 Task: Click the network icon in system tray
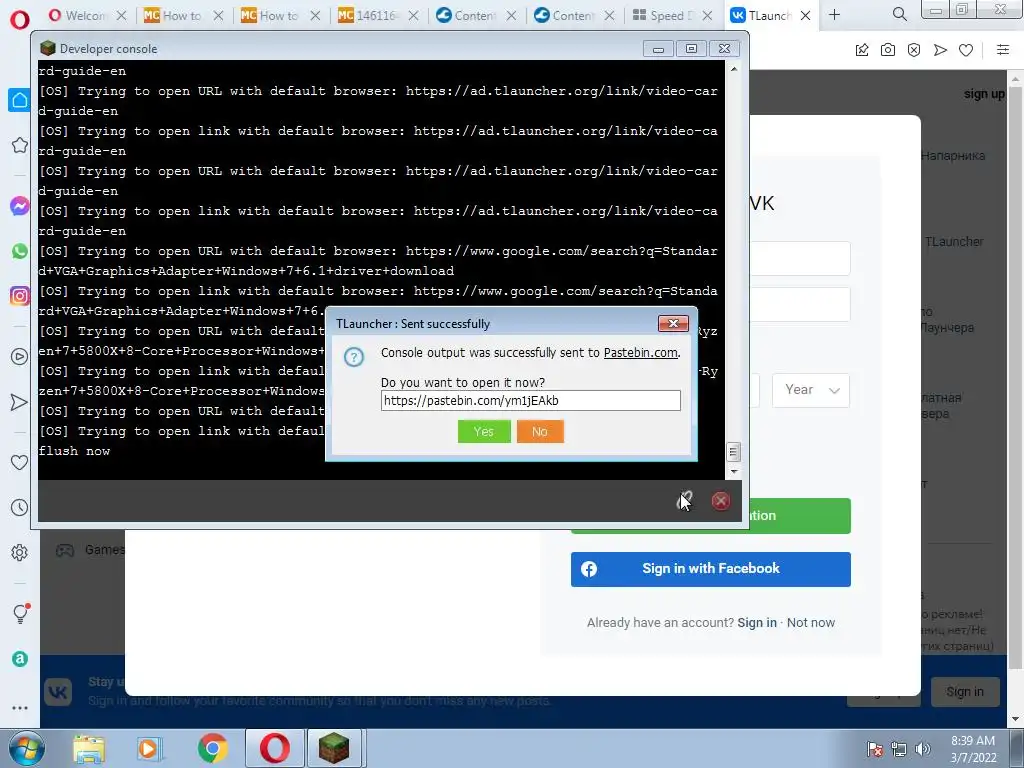click(899, 749)
